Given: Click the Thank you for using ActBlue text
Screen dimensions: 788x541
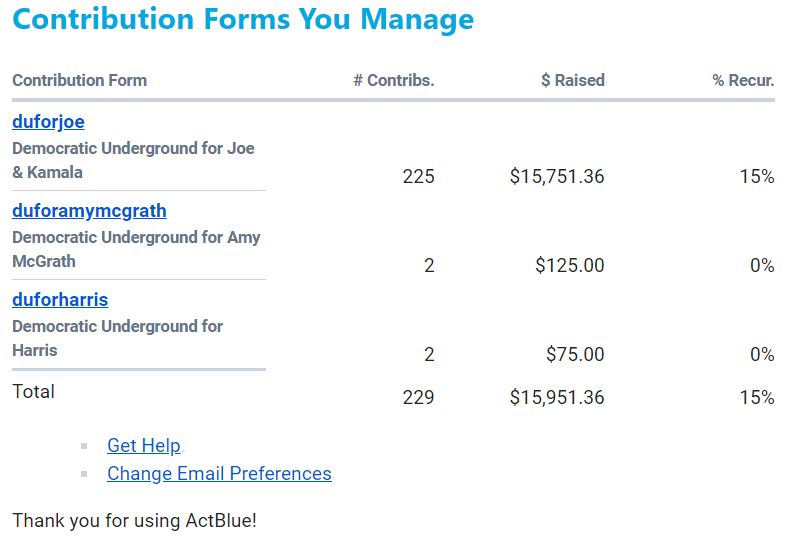Looking at the screenshot, I should (134, 521).
